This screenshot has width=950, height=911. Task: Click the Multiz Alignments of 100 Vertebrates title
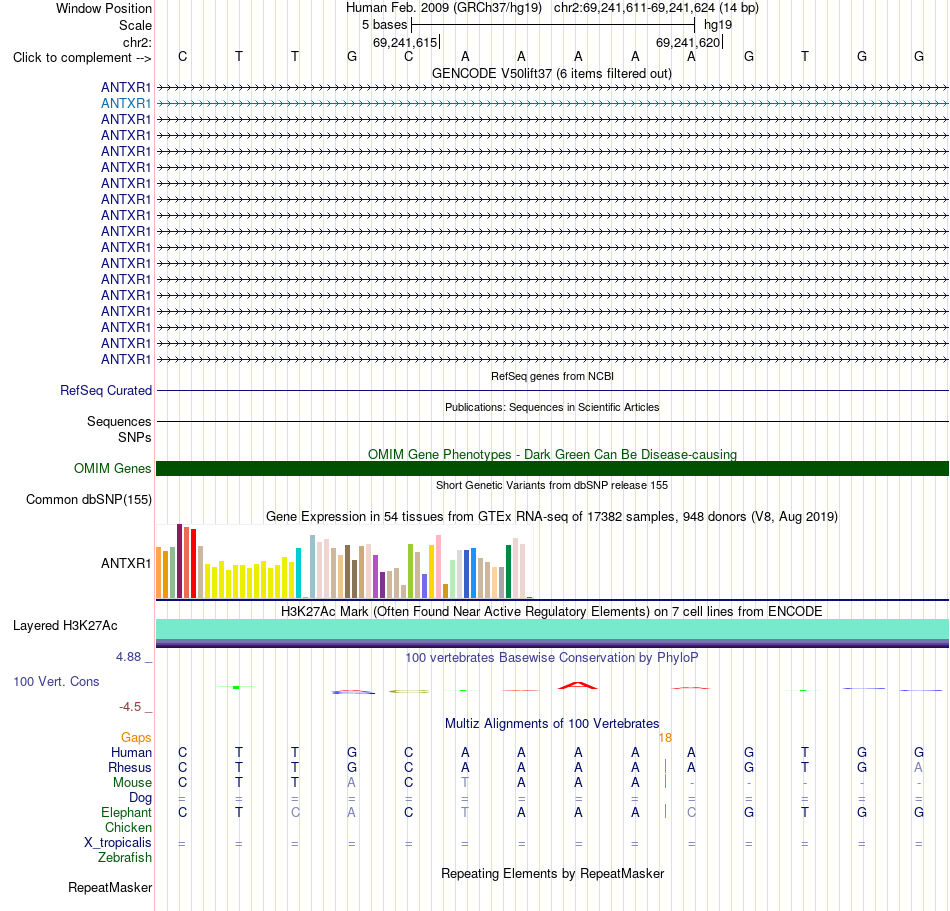[552, 723]
